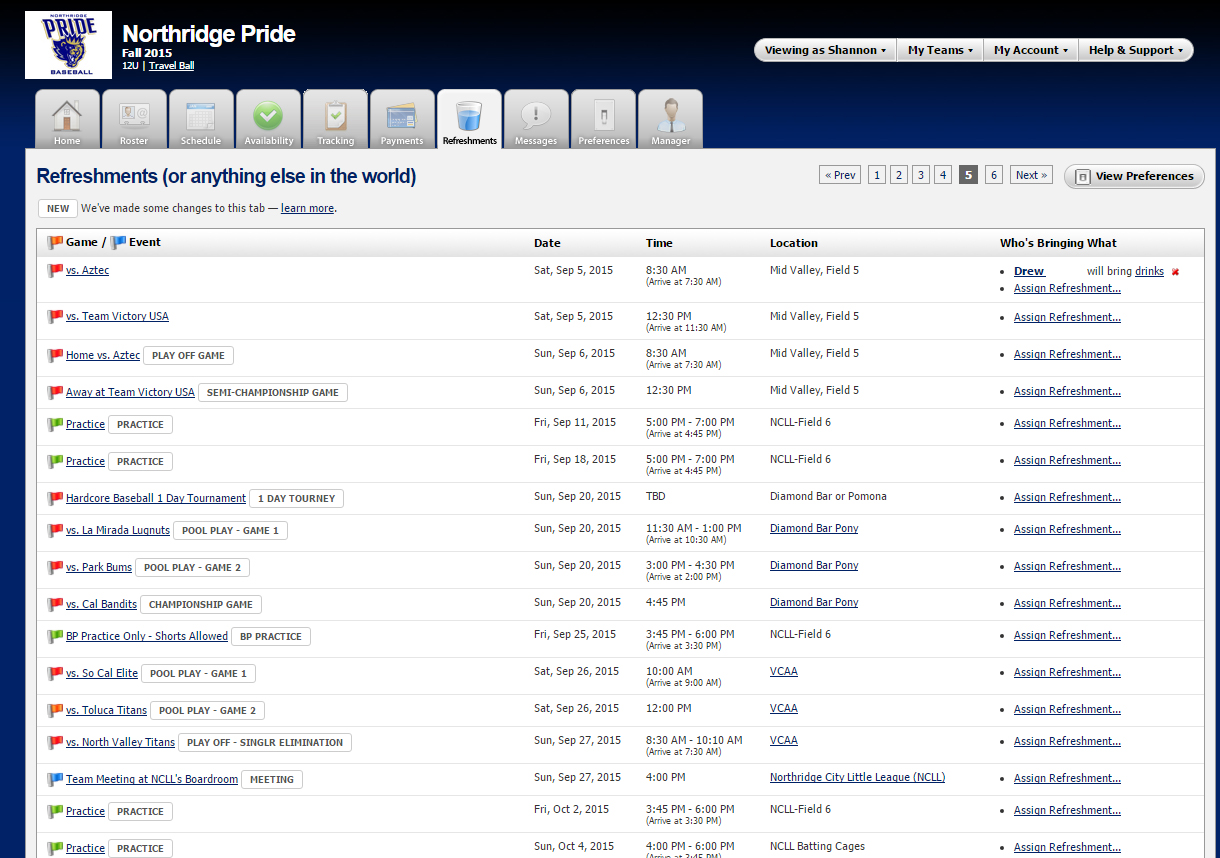The height and width of the screenshot is (858, 1220).
Task: Open the Manager tab icon
Action: click(670, 119)
